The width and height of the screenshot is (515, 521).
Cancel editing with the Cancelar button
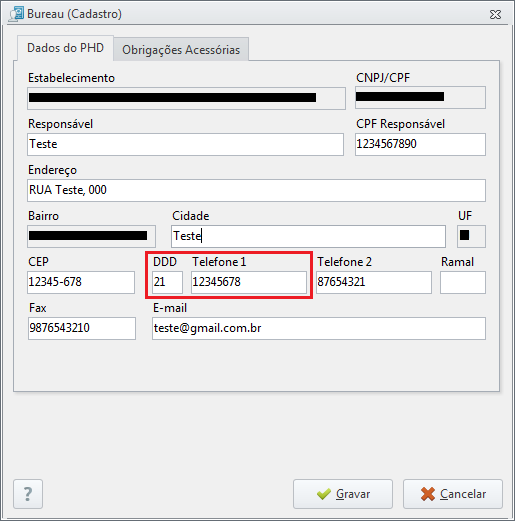point(453,494)
